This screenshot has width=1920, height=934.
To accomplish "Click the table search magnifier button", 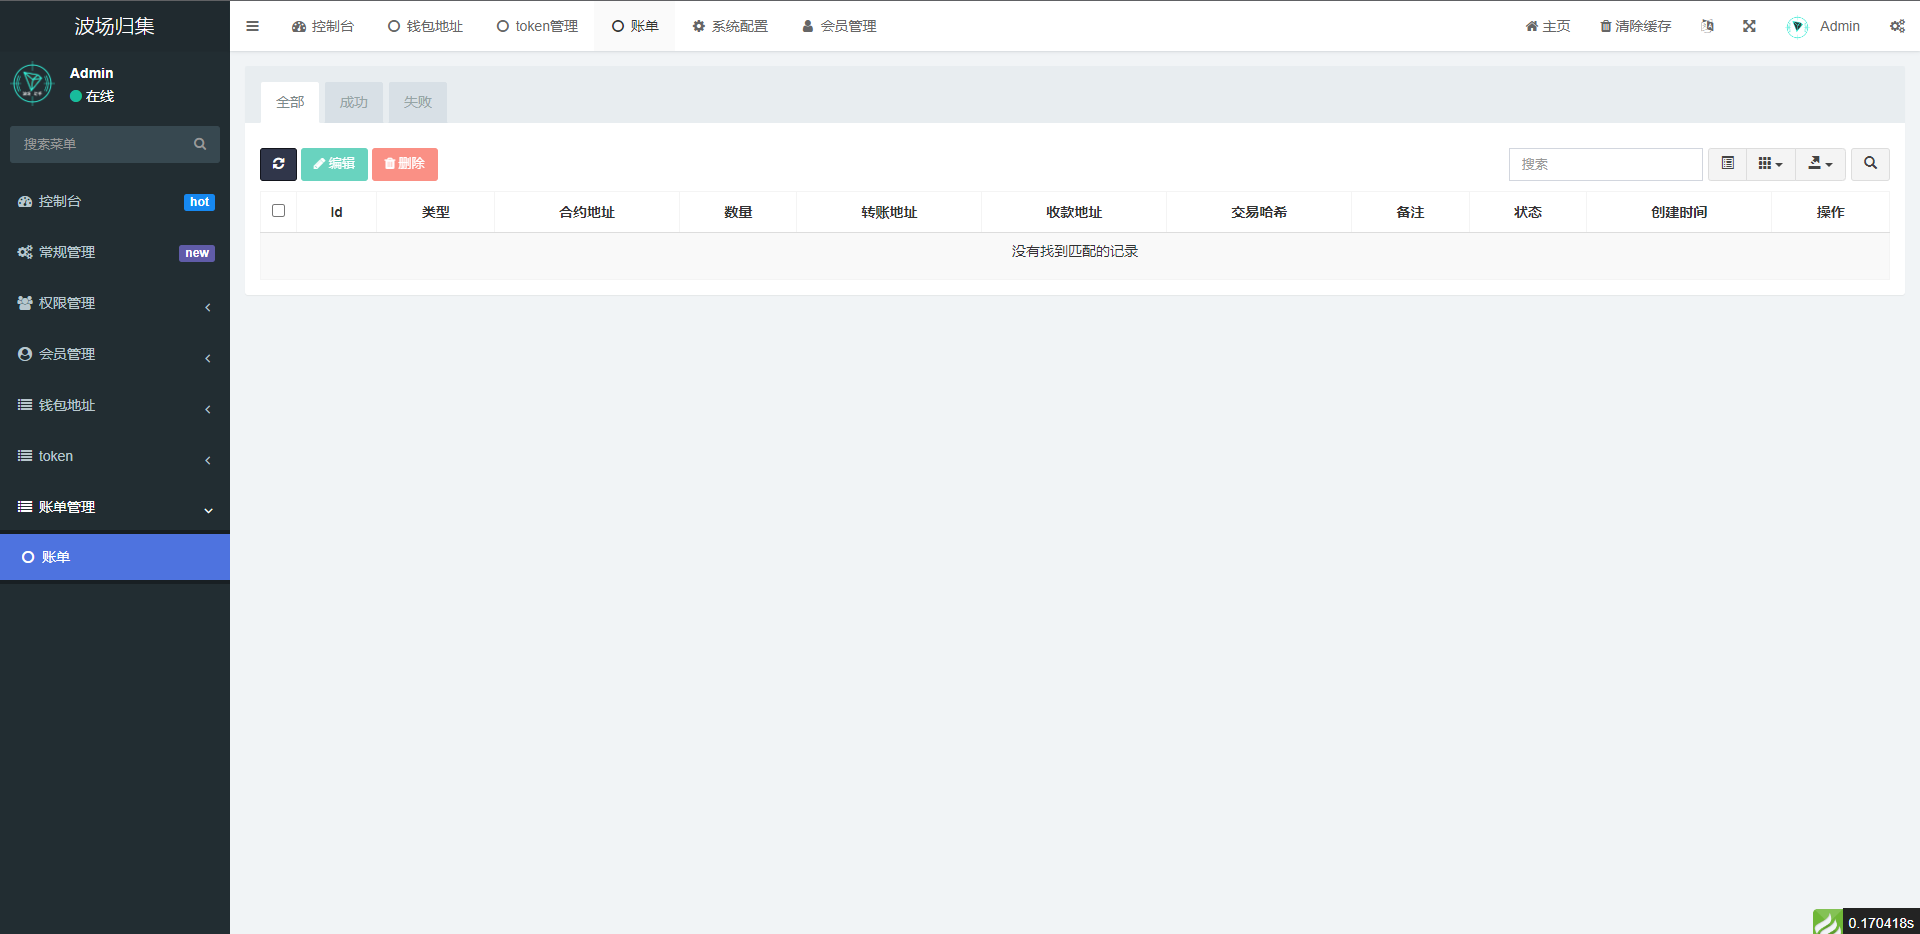I will click(1869, 164).
